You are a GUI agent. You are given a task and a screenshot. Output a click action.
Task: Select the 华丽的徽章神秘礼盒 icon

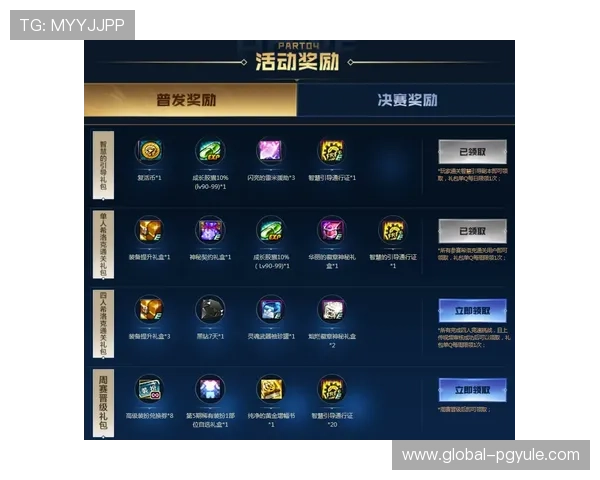click(332, 230)
